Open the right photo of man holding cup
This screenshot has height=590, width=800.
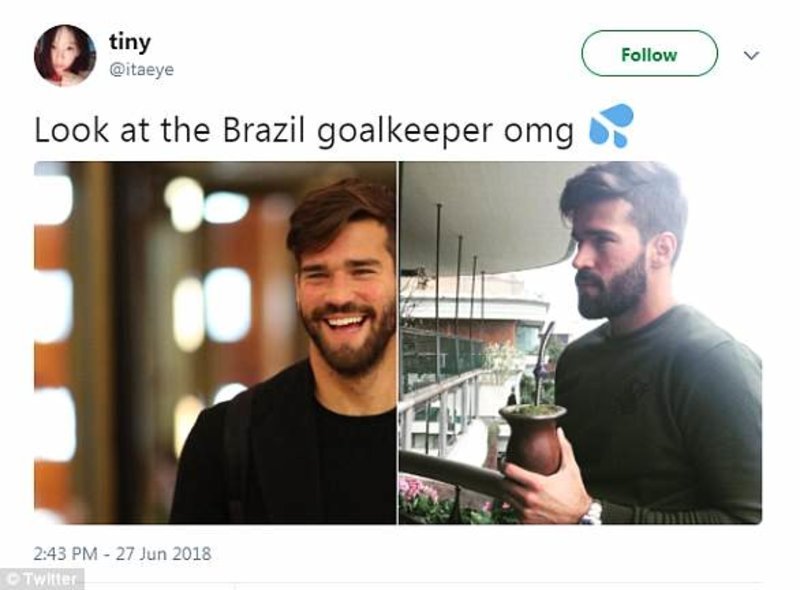580,342
